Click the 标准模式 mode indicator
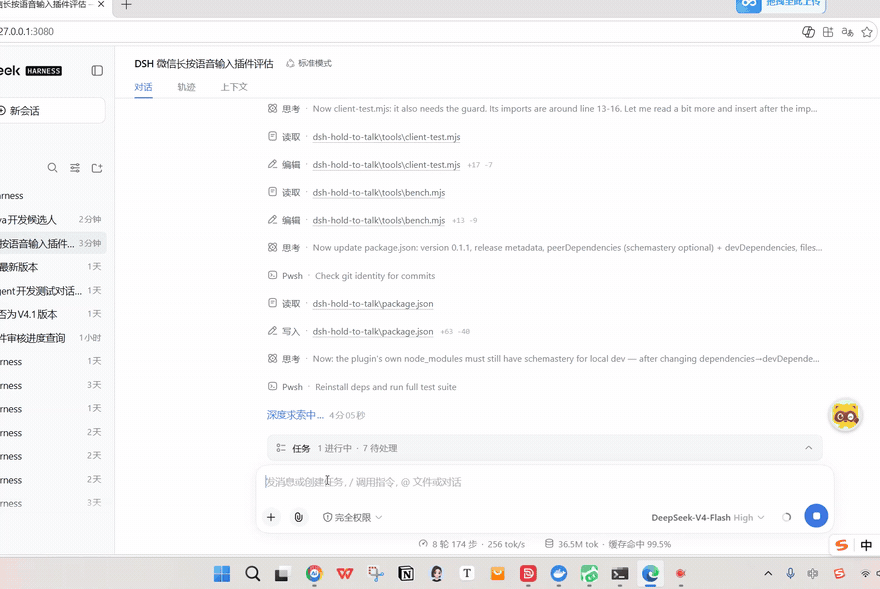Screen dimensions: 880x589 coord(309,63)
